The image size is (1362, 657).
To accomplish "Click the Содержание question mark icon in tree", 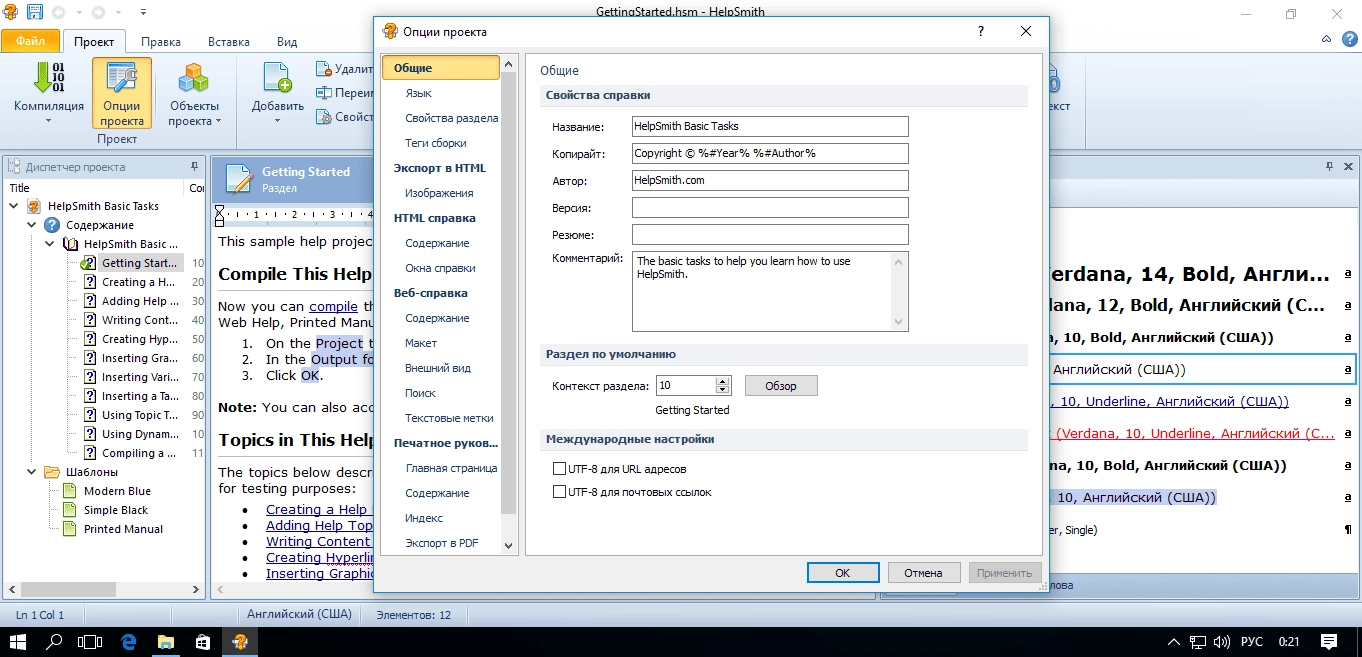I will 52,225.
